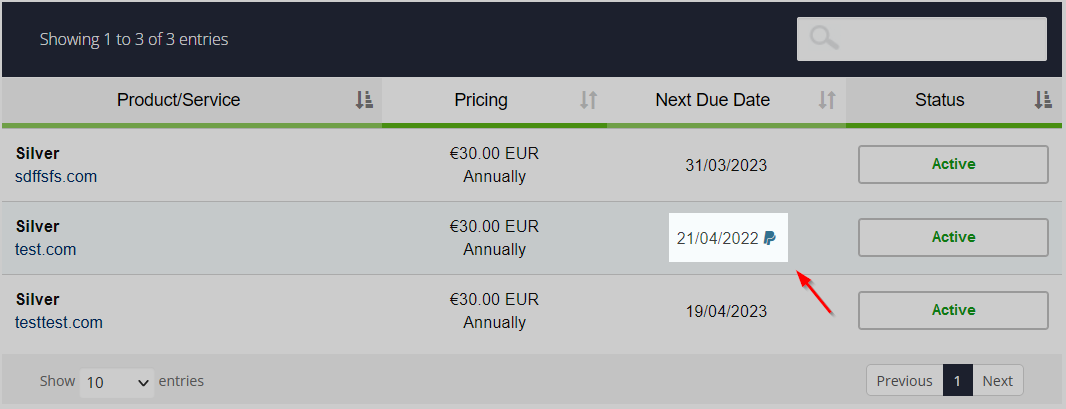Go to the Previous page

(904, 380)
